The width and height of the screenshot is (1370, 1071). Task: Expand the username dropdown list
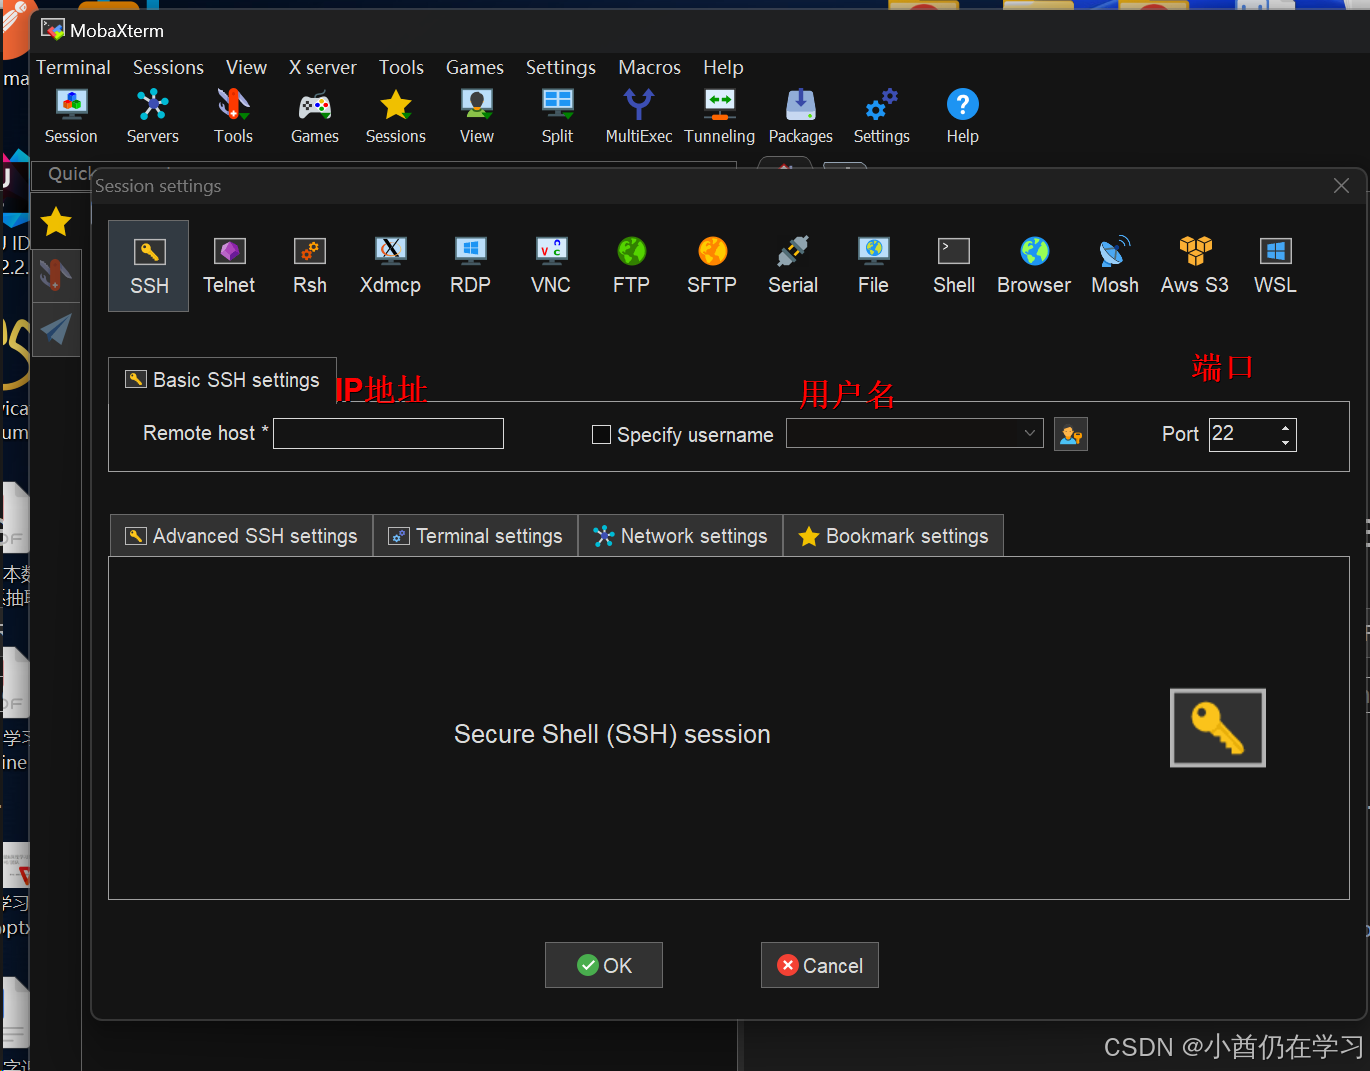pos(1029,433)
